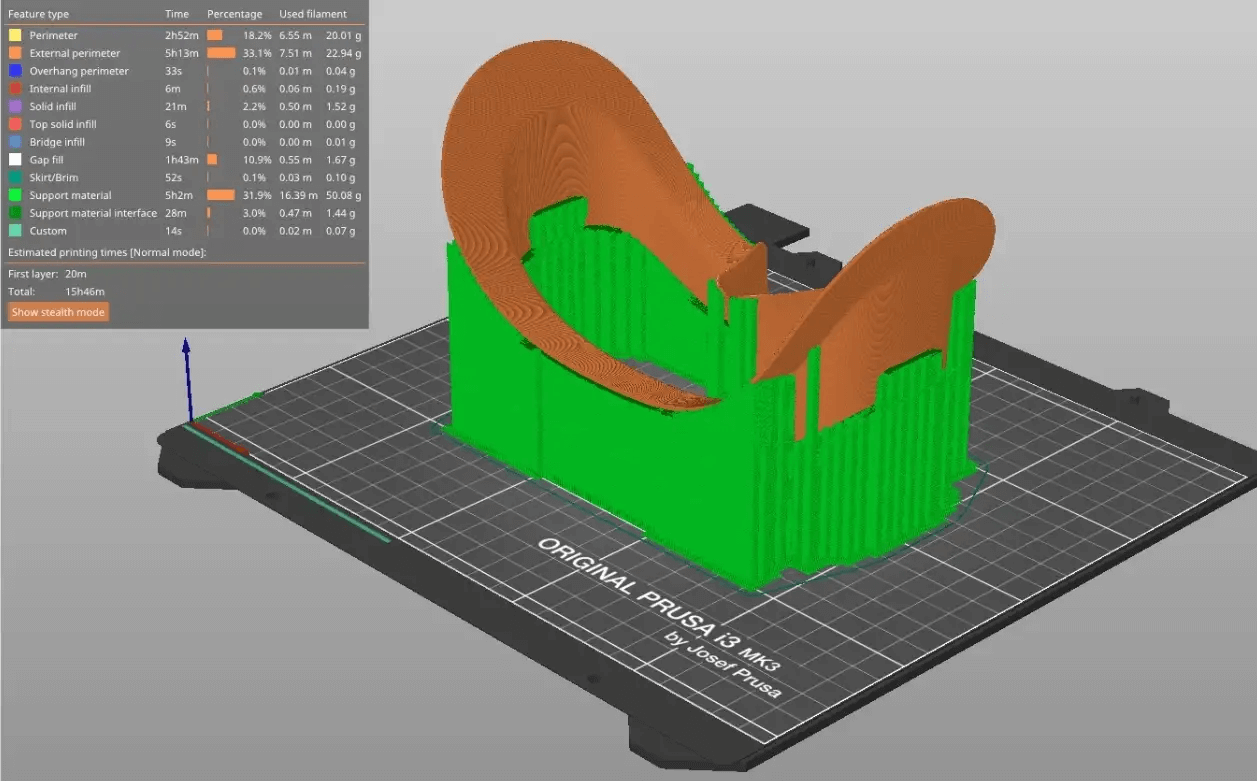Click the Percentage column header
This screenshot has height=781, width=1257.
(234, 14)
